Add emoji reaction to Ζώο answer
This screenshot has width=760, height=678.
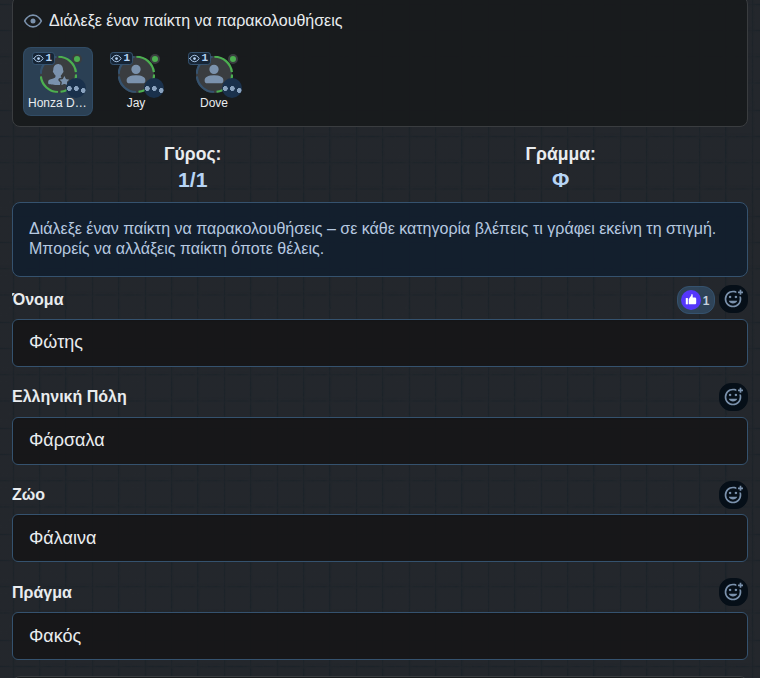tap(733, 495)
